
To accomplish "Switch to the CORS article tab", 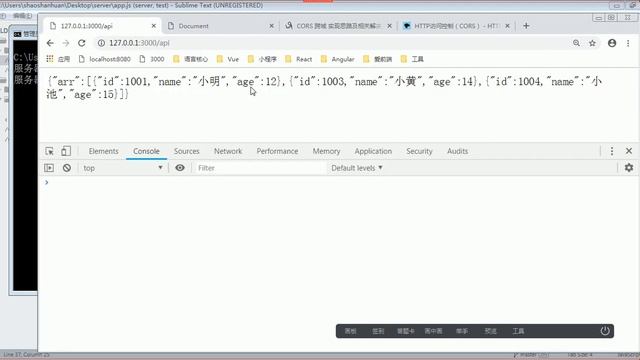I will click(338, 26).
